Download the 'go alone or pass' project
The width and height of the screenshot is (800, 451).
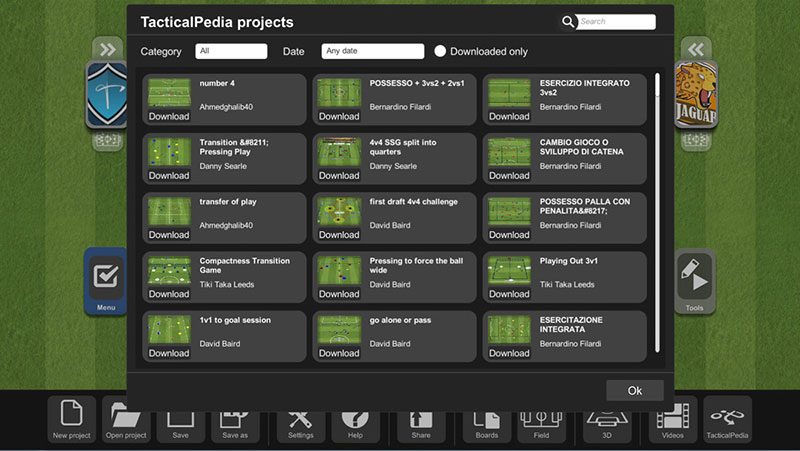tap(339, 353)
